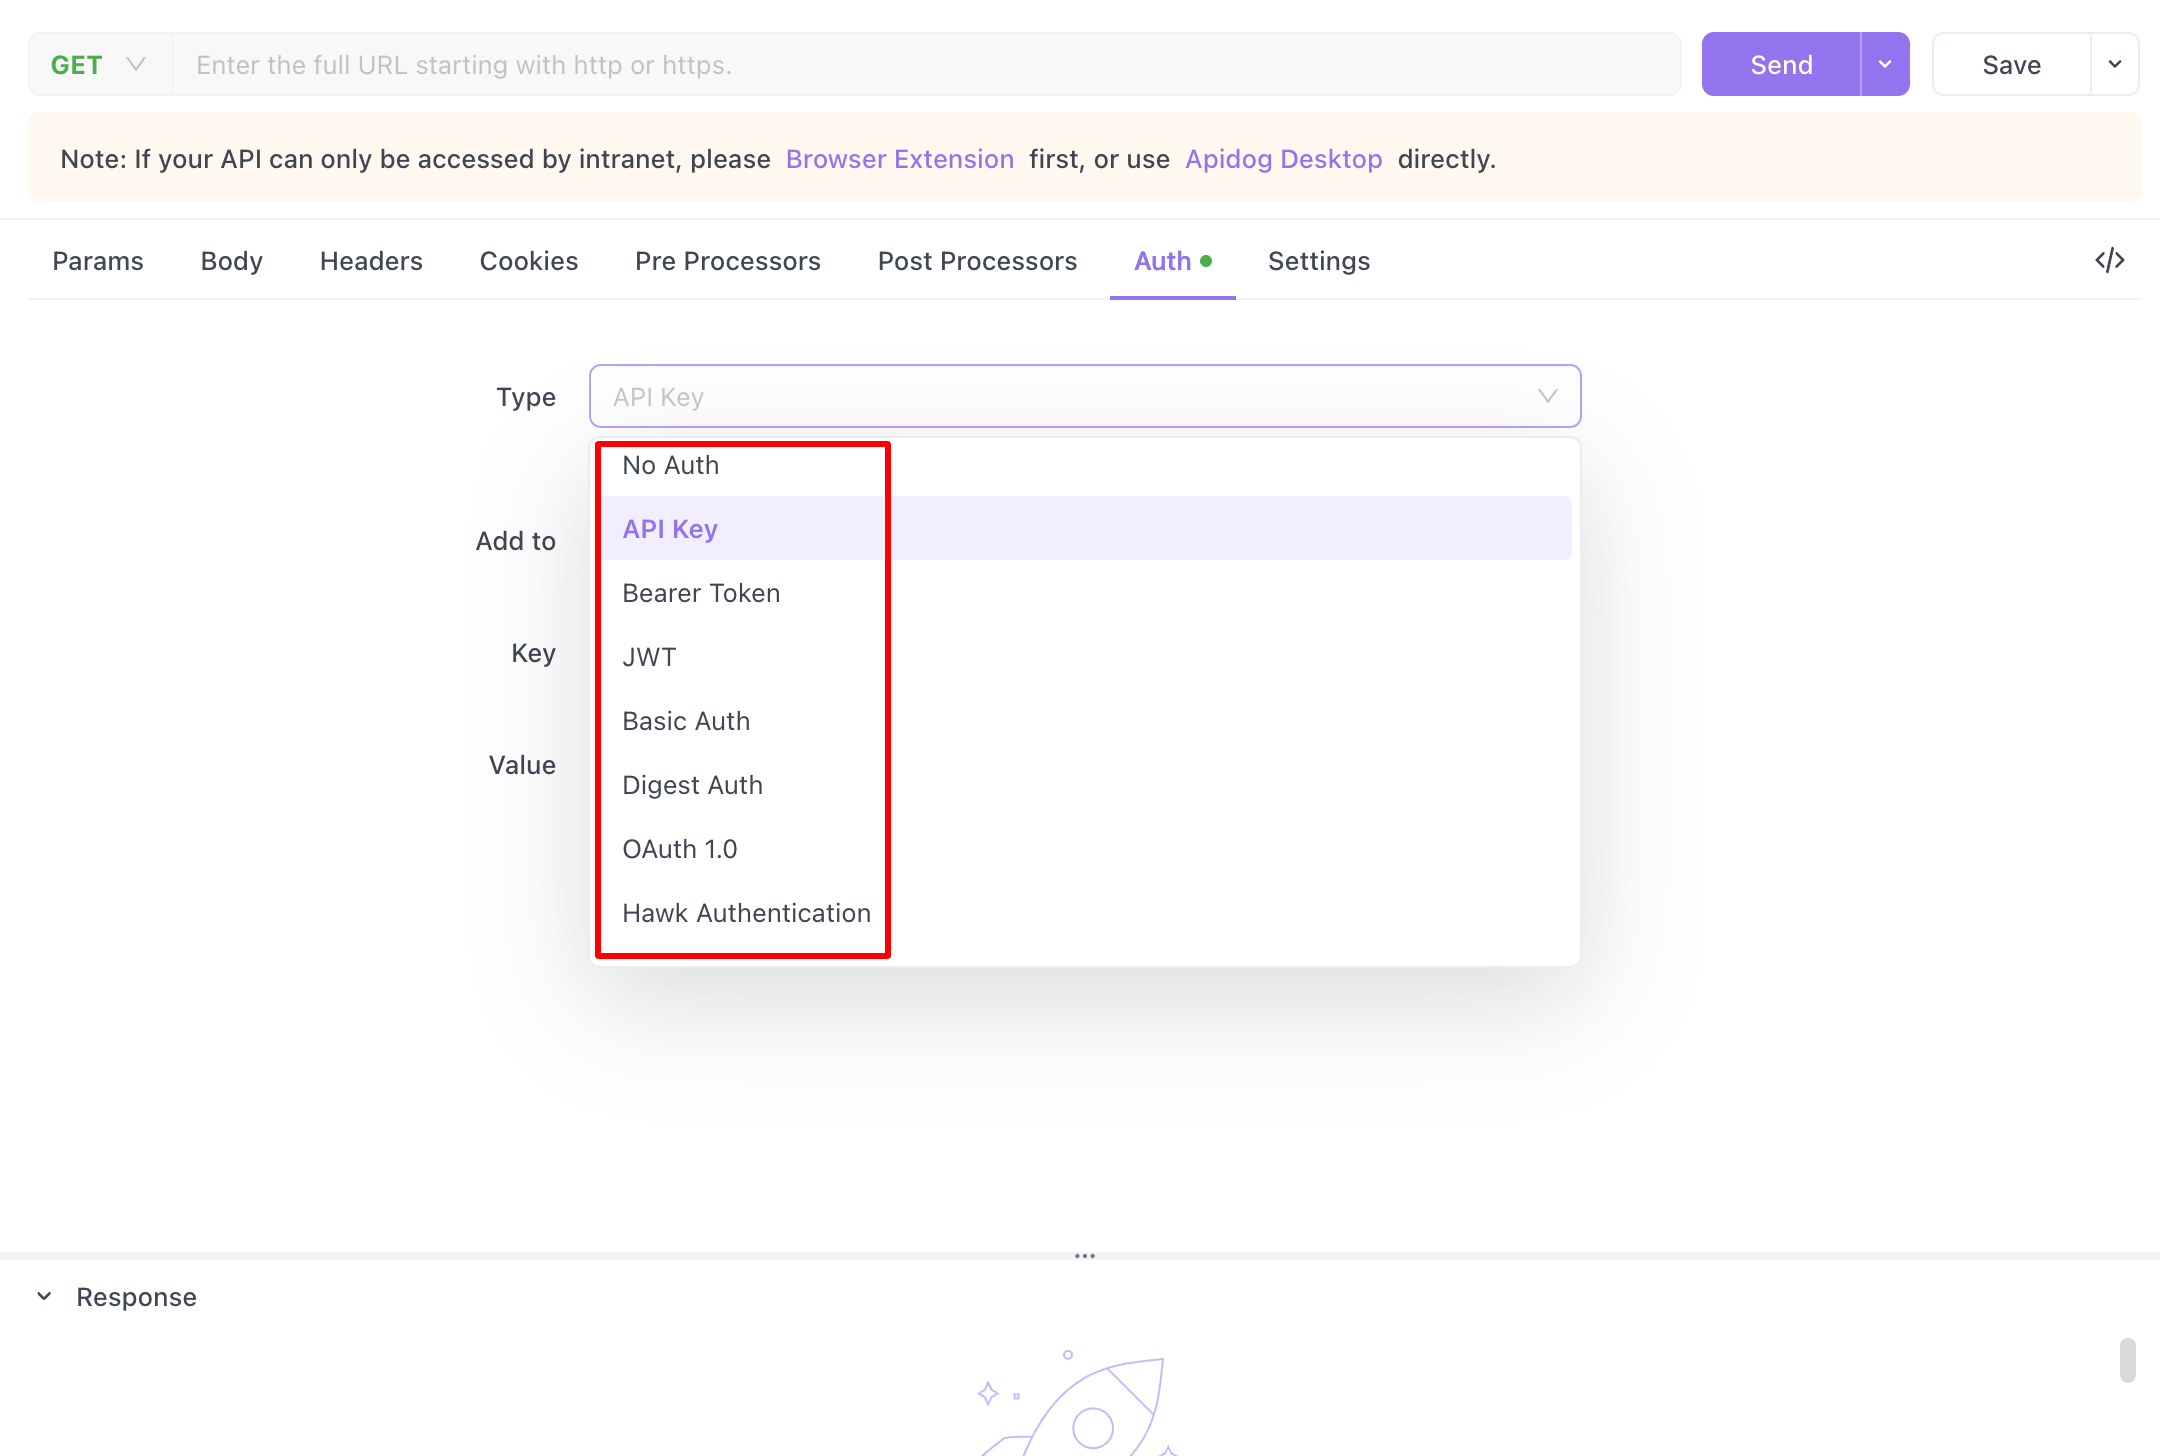Select Basic Auth option

coord(686,720)
